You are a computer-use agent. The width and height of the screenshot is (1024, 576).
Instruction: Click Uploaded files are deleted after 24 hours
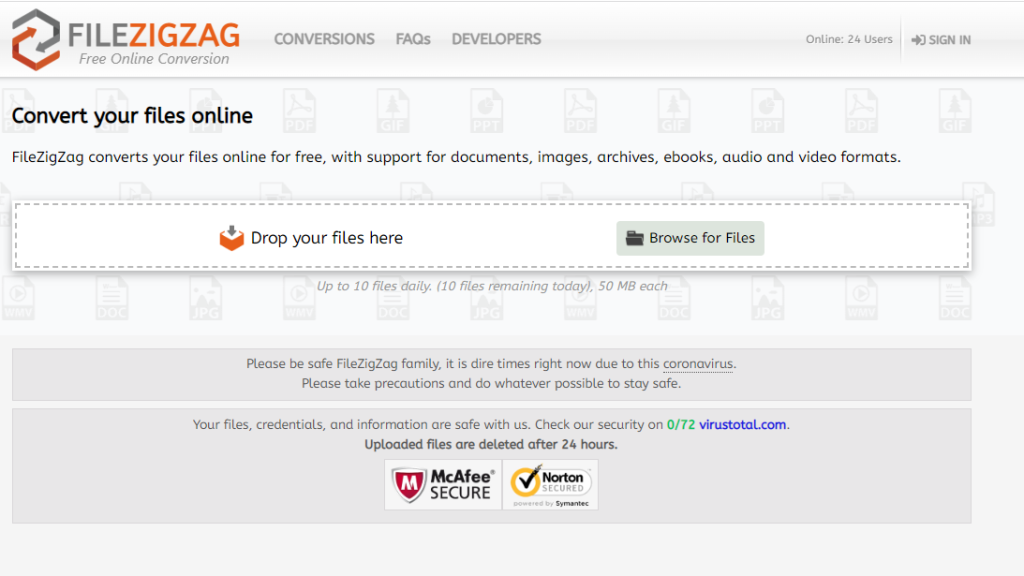click(491, 444)
